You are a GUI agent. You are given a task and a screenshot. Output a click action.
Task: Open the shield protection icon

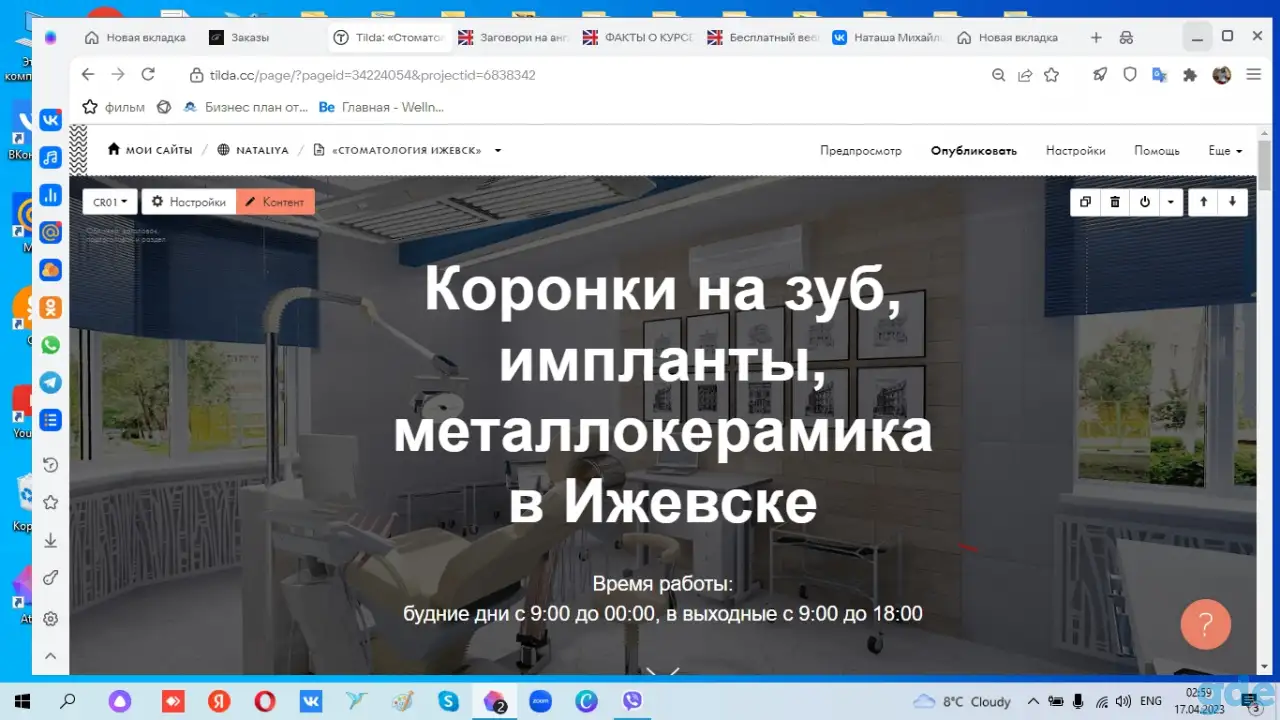1130,75
